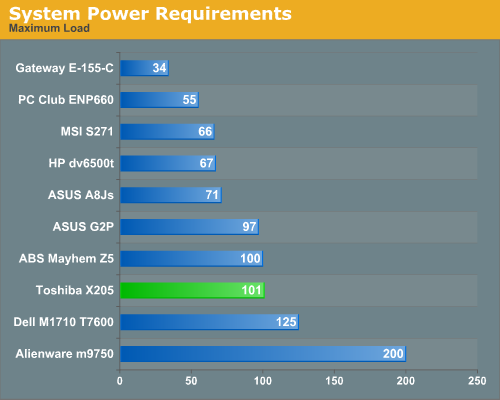Select the 'ASUS G2P' label
The height and width of the screenshot is (400, 500).
[x=83, y=227]
